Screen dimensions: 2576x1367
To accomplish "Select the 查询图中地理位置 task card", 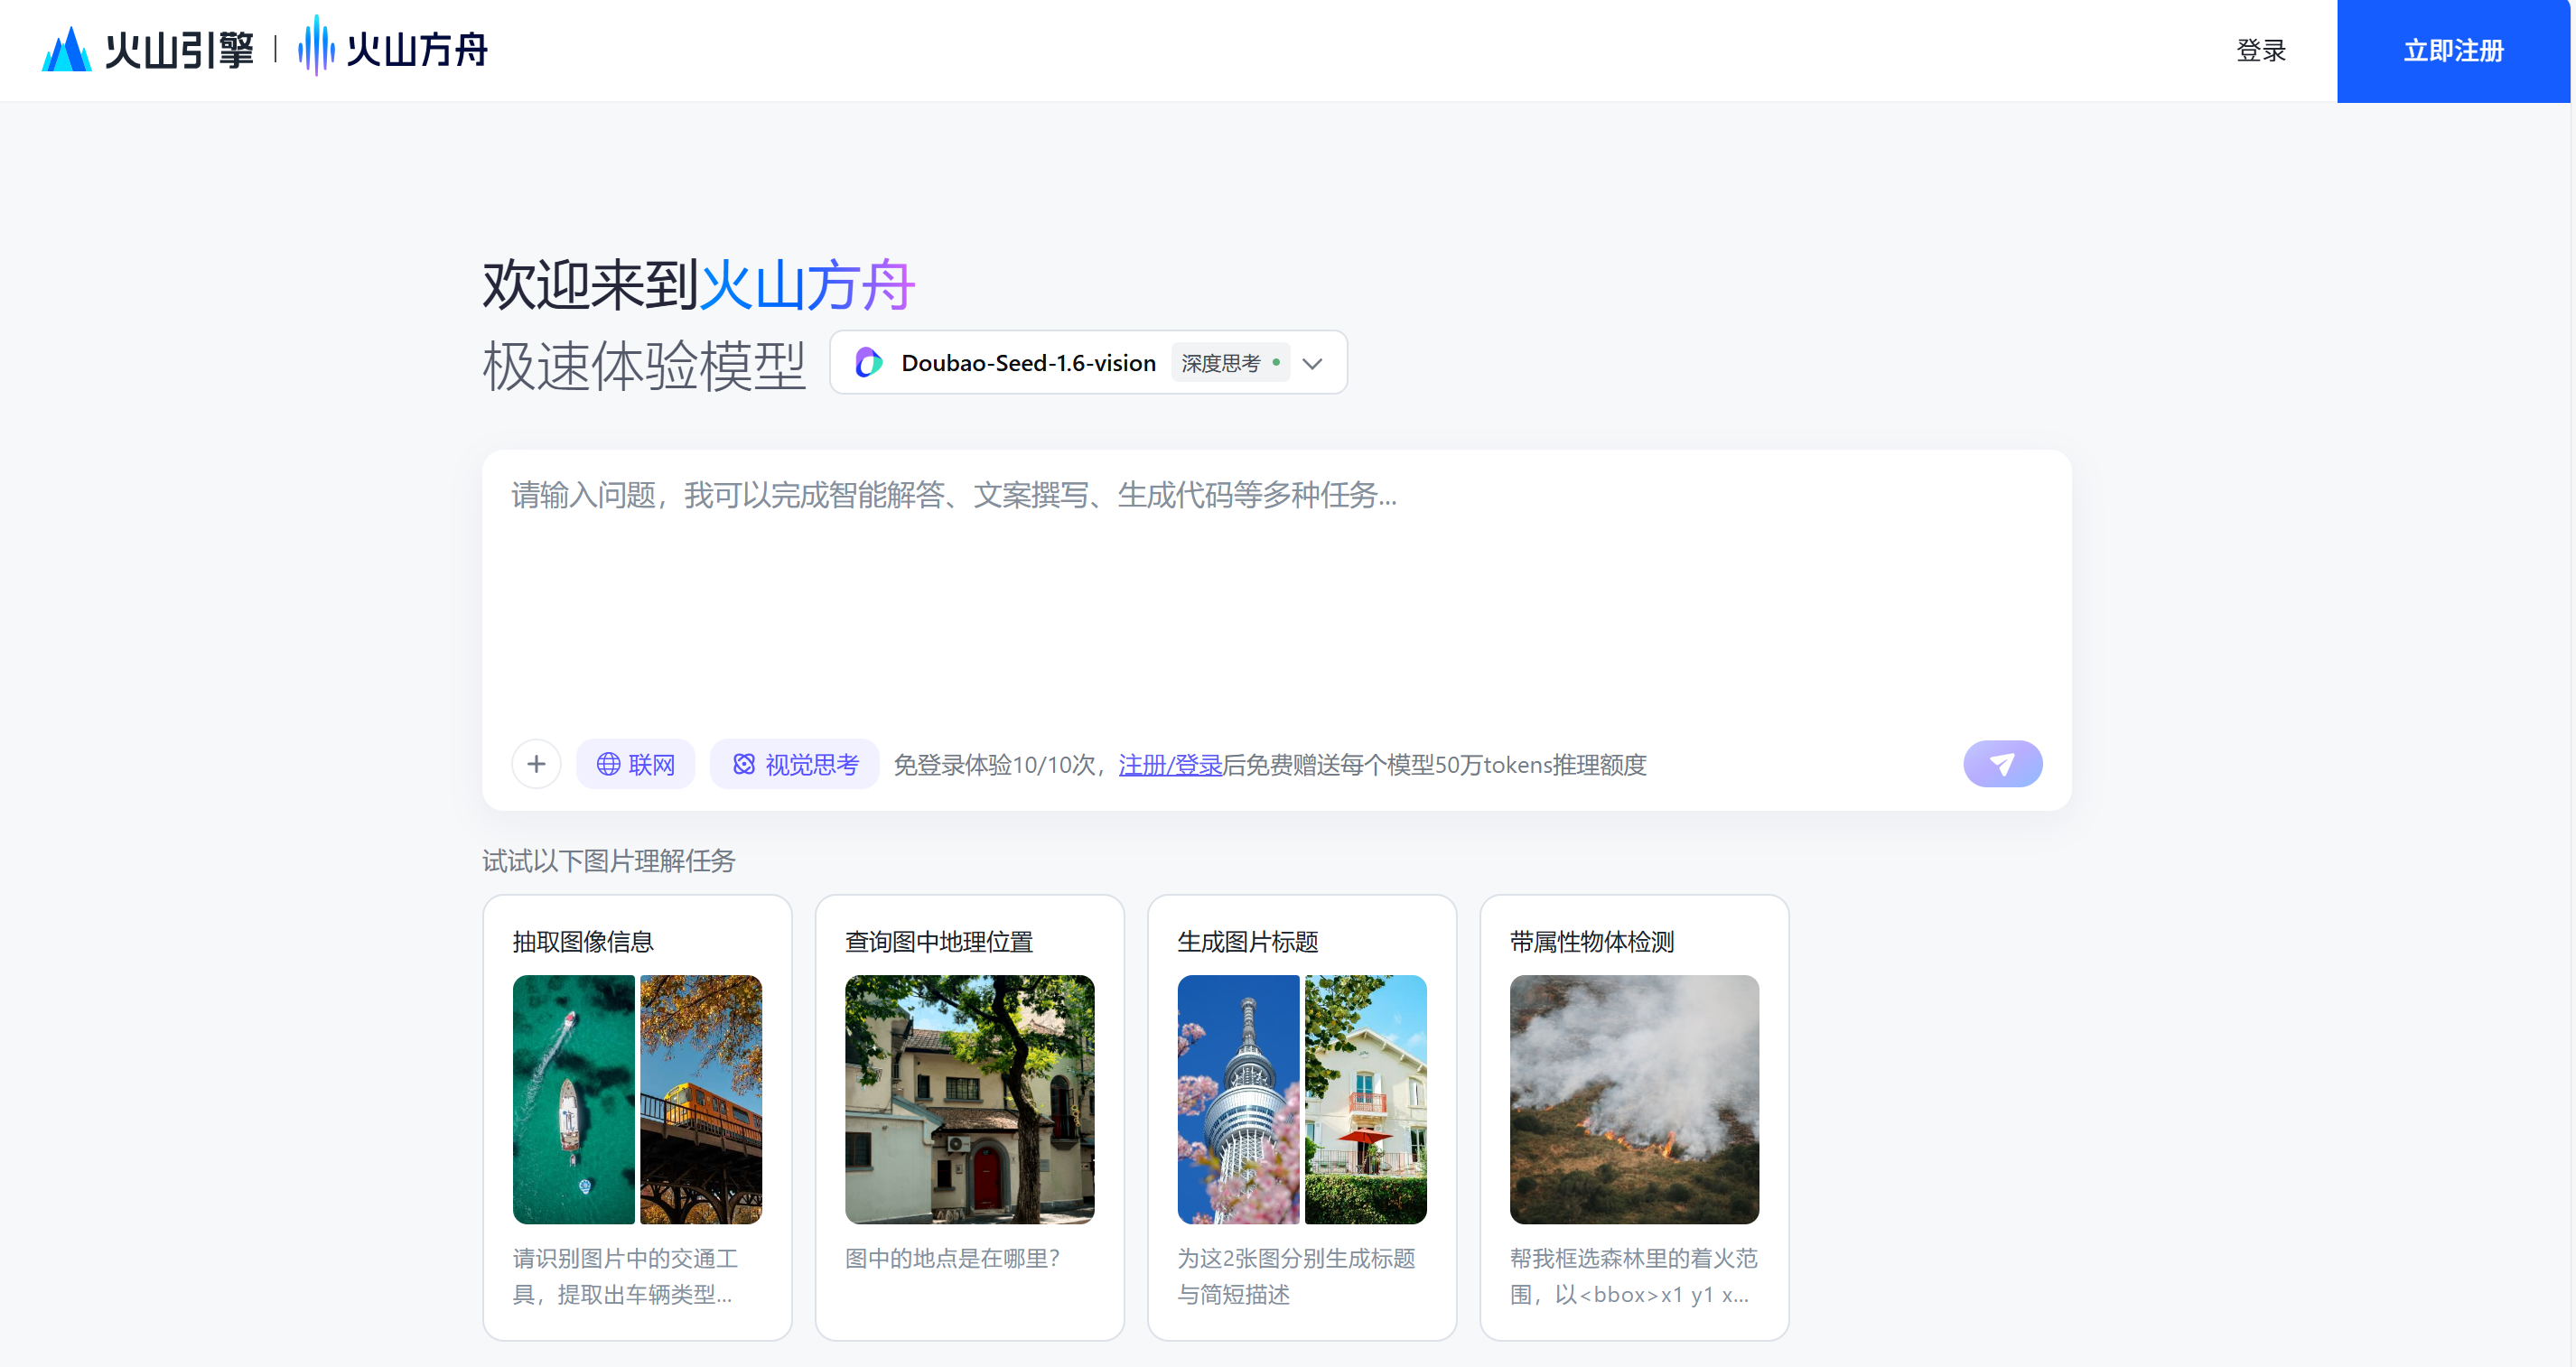I will click(938, 941).
